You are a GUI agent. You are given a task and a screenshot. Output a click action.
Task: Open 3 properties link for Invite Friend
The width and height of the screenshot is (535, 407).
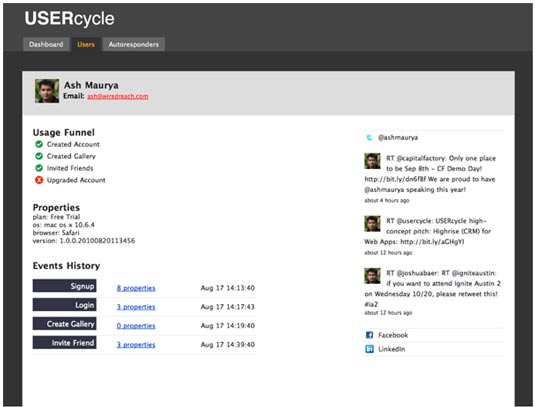(x=136, y=345)
